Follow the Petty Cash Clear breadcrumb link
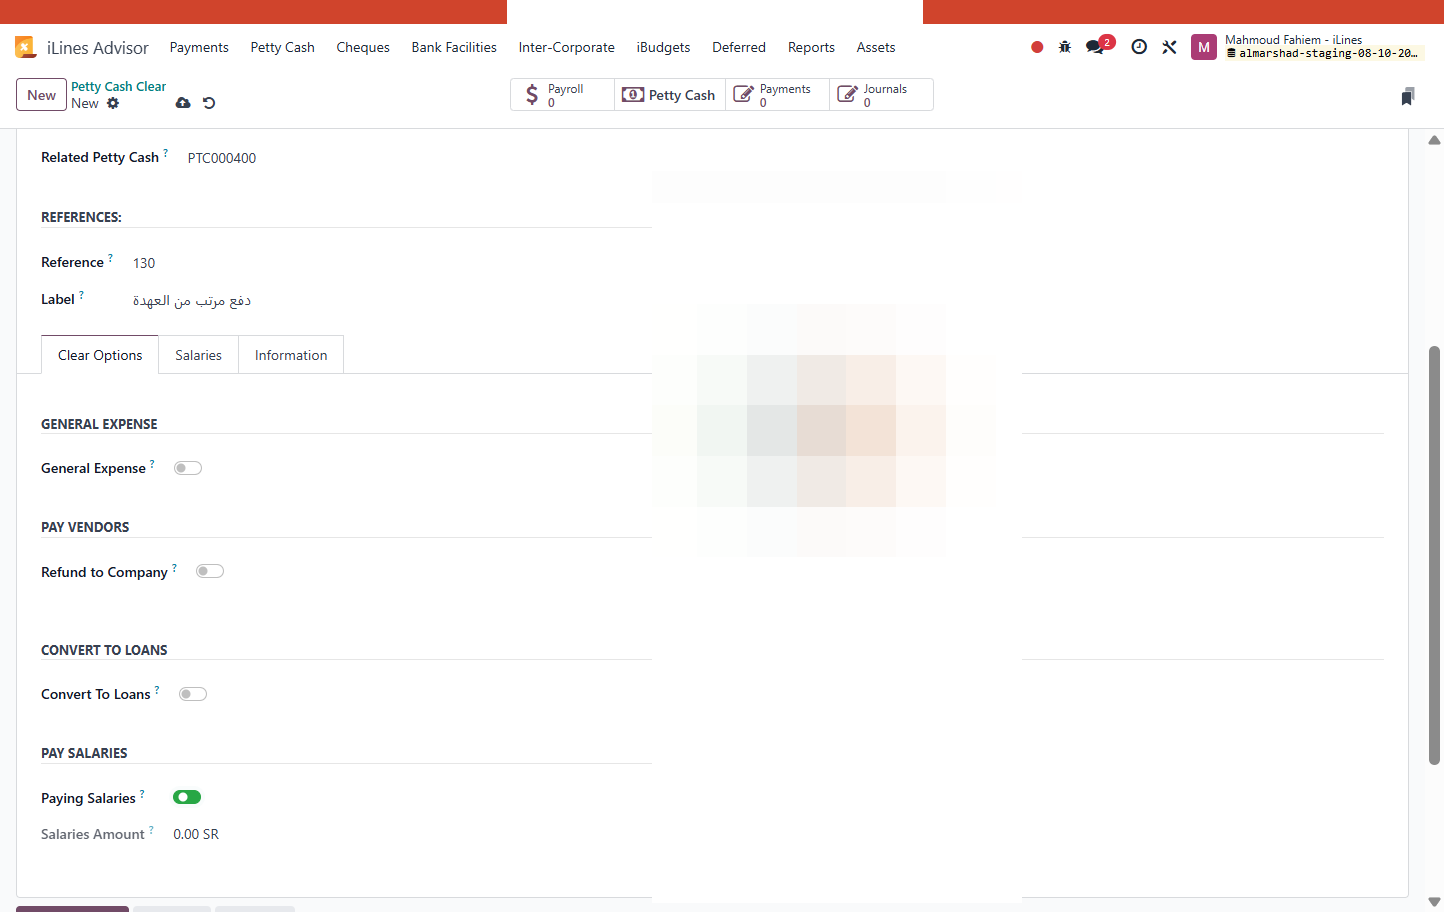1444x912 pixels. tap(119, 87)
